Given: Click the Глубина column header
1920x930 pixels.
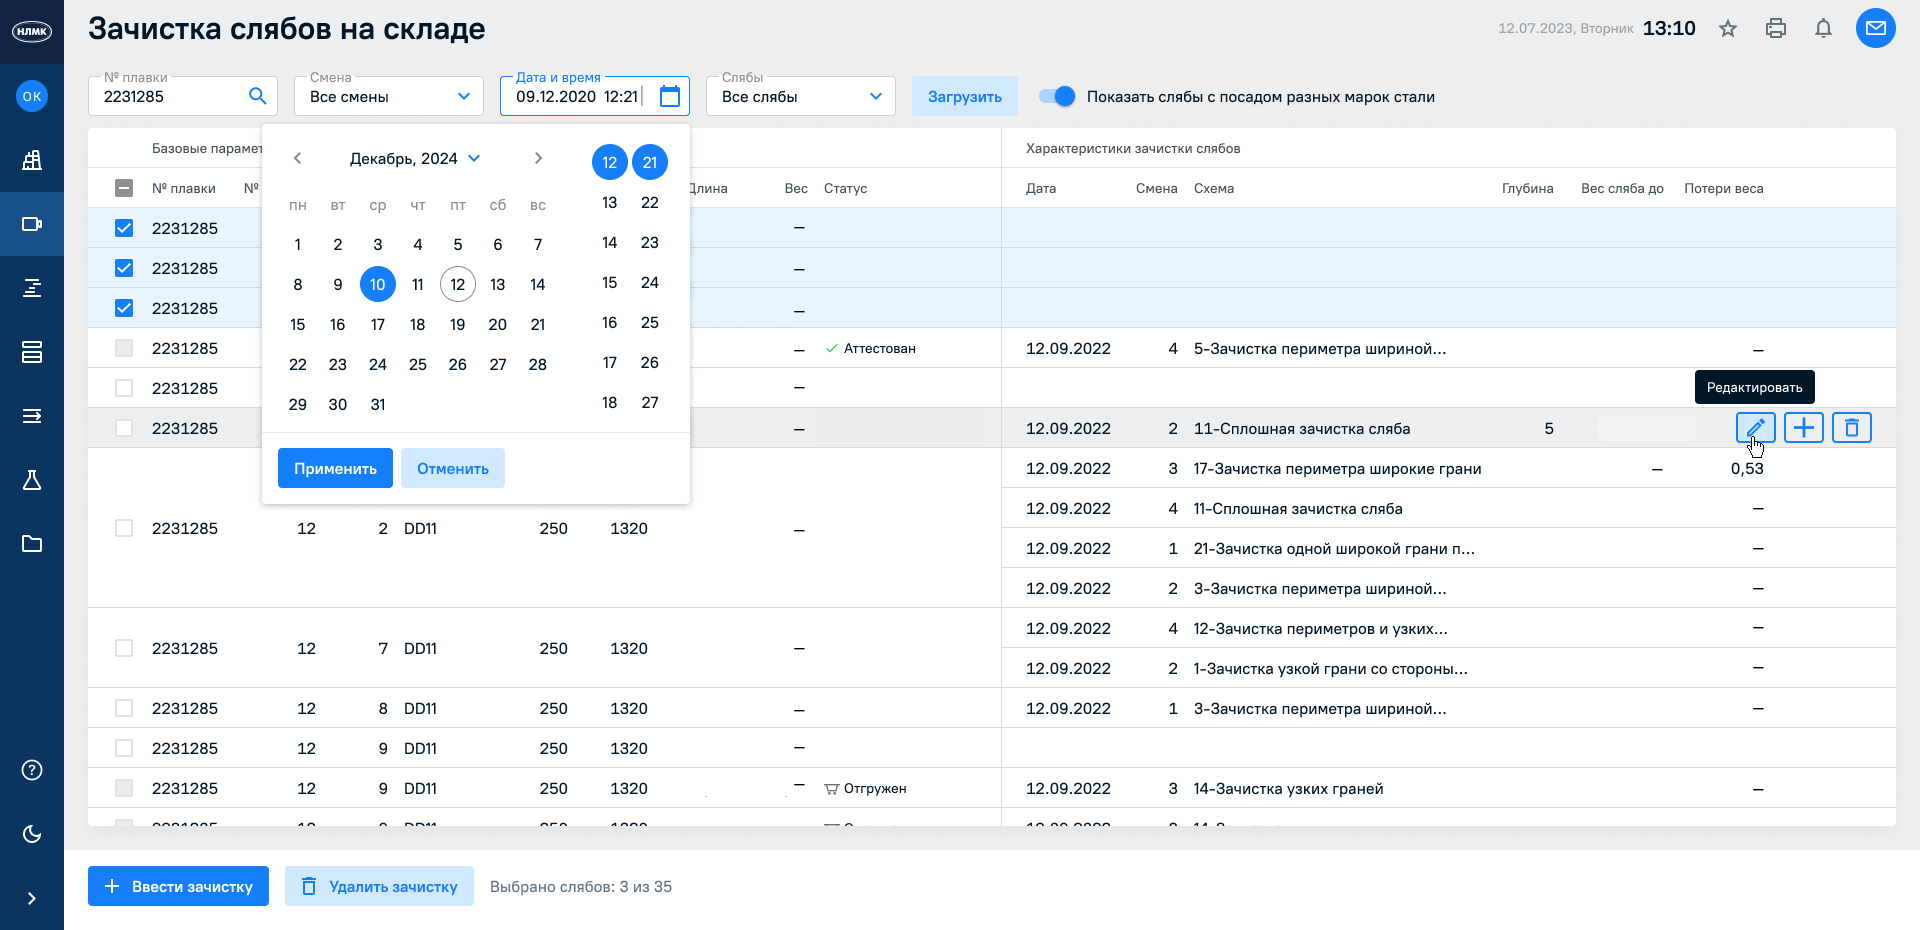Looking at the screenshot, I should tap(1528, 188).
